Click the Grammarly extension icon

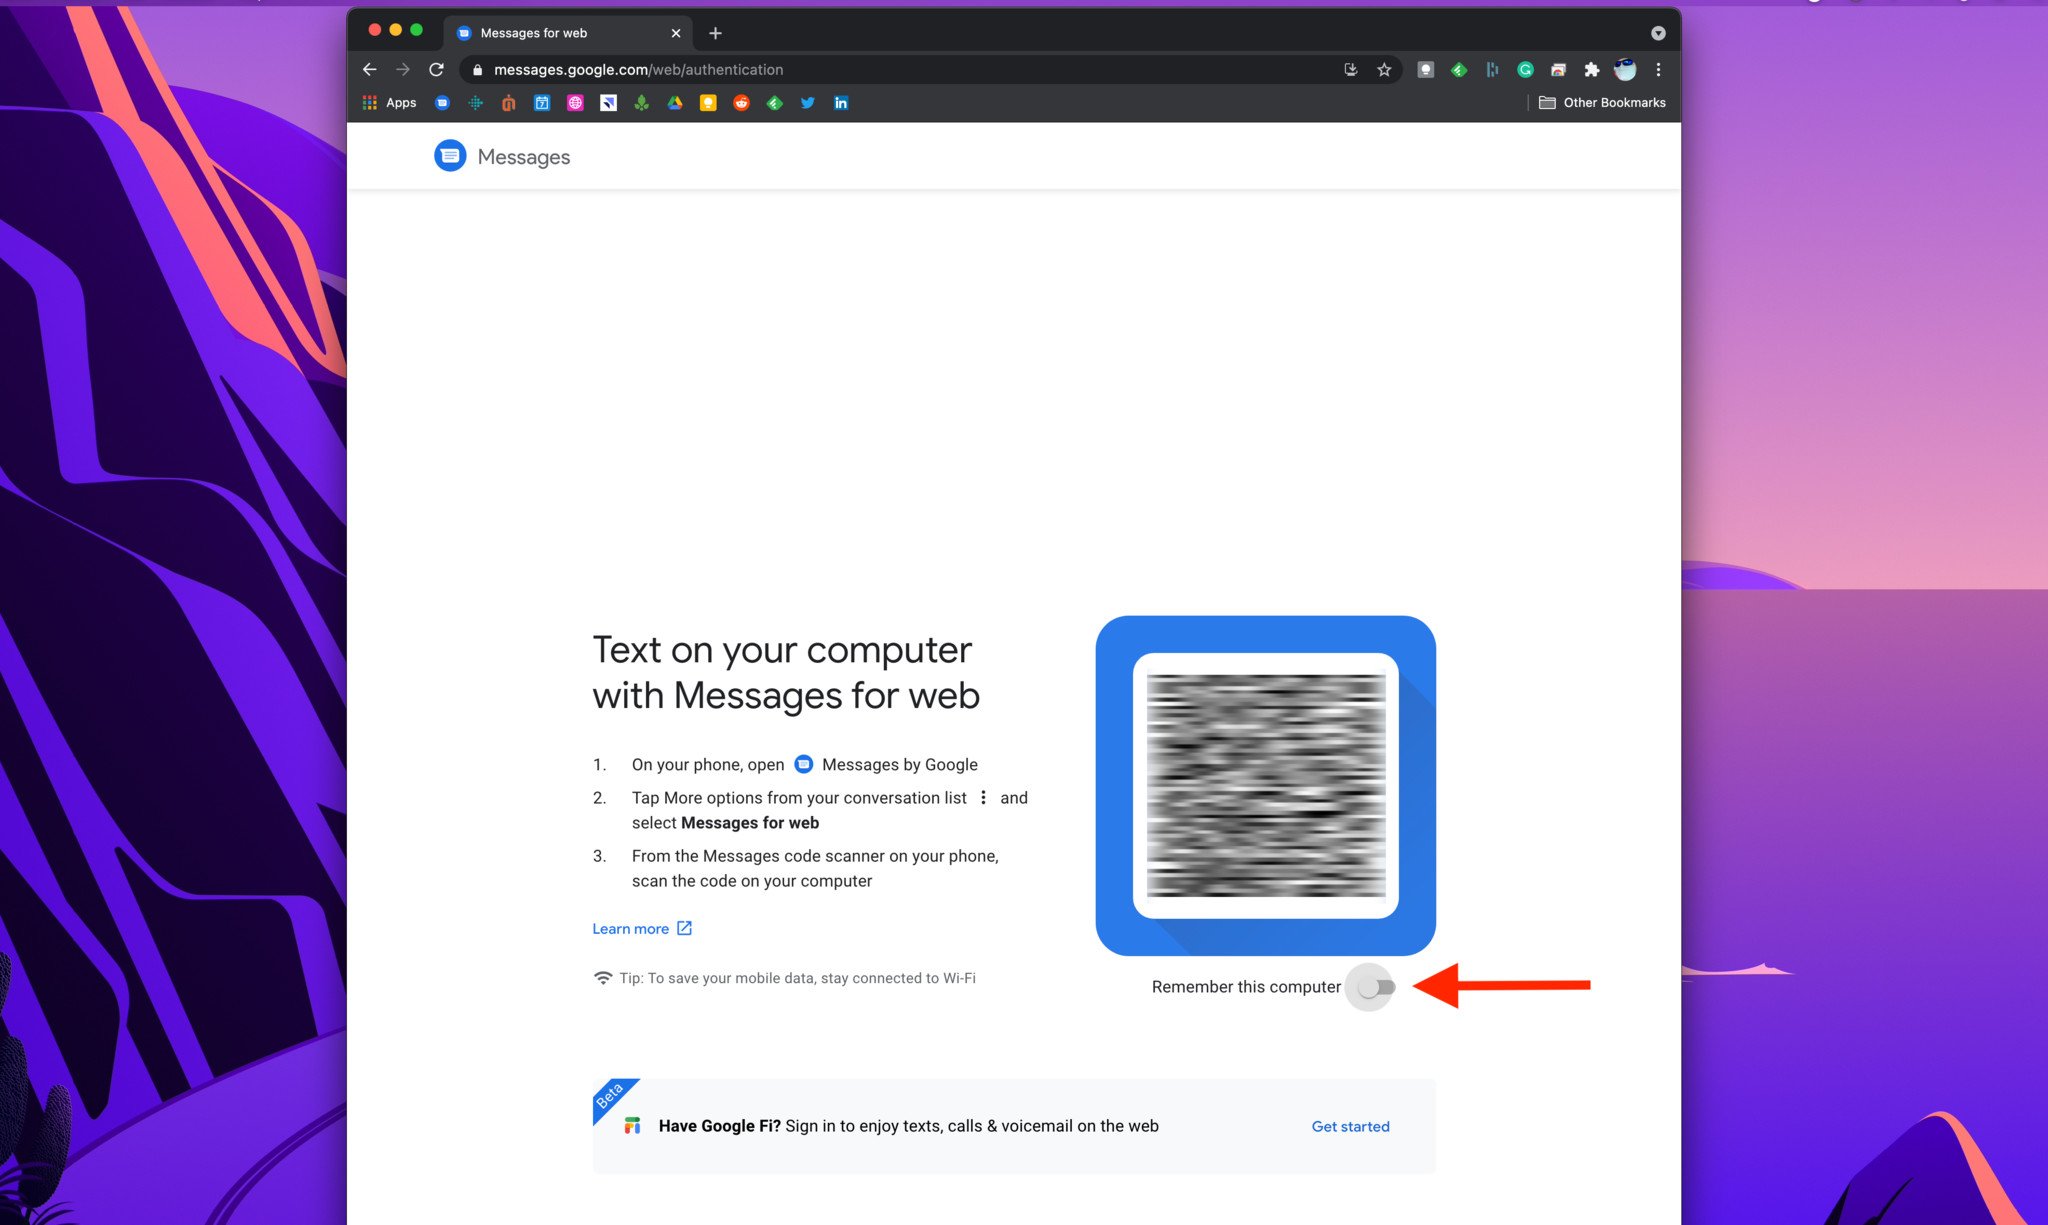click(x=1525, y=70)
